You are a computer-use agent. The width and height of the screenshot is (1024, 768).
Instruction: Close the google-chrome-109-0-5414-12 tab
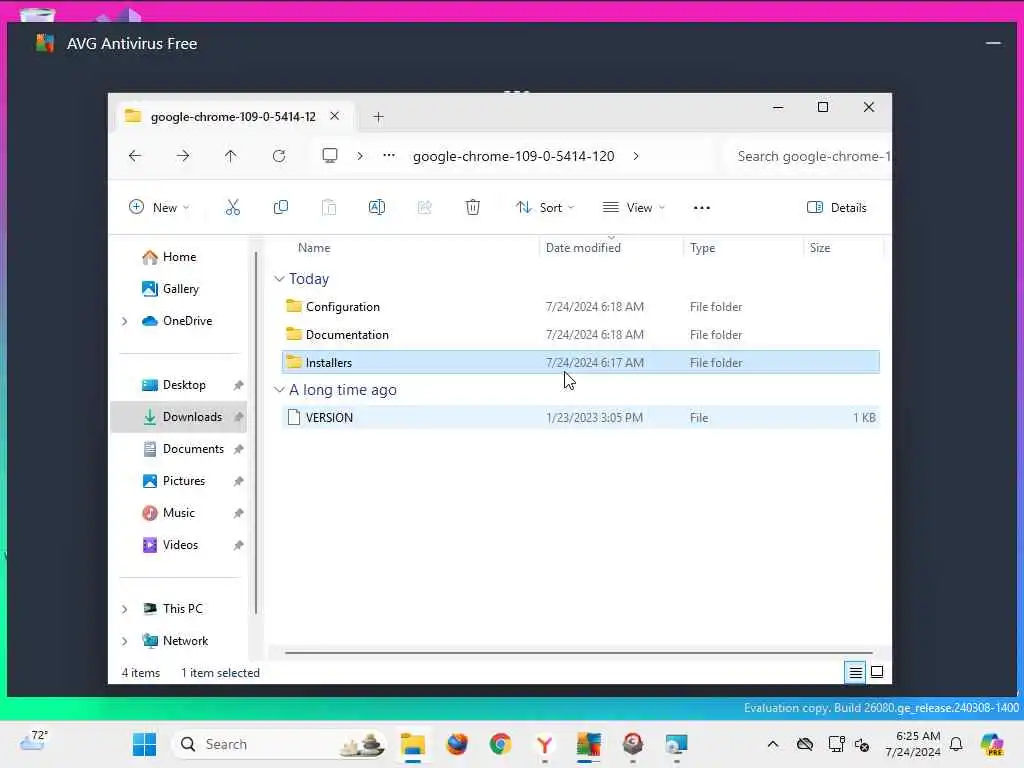coord(334,116)
